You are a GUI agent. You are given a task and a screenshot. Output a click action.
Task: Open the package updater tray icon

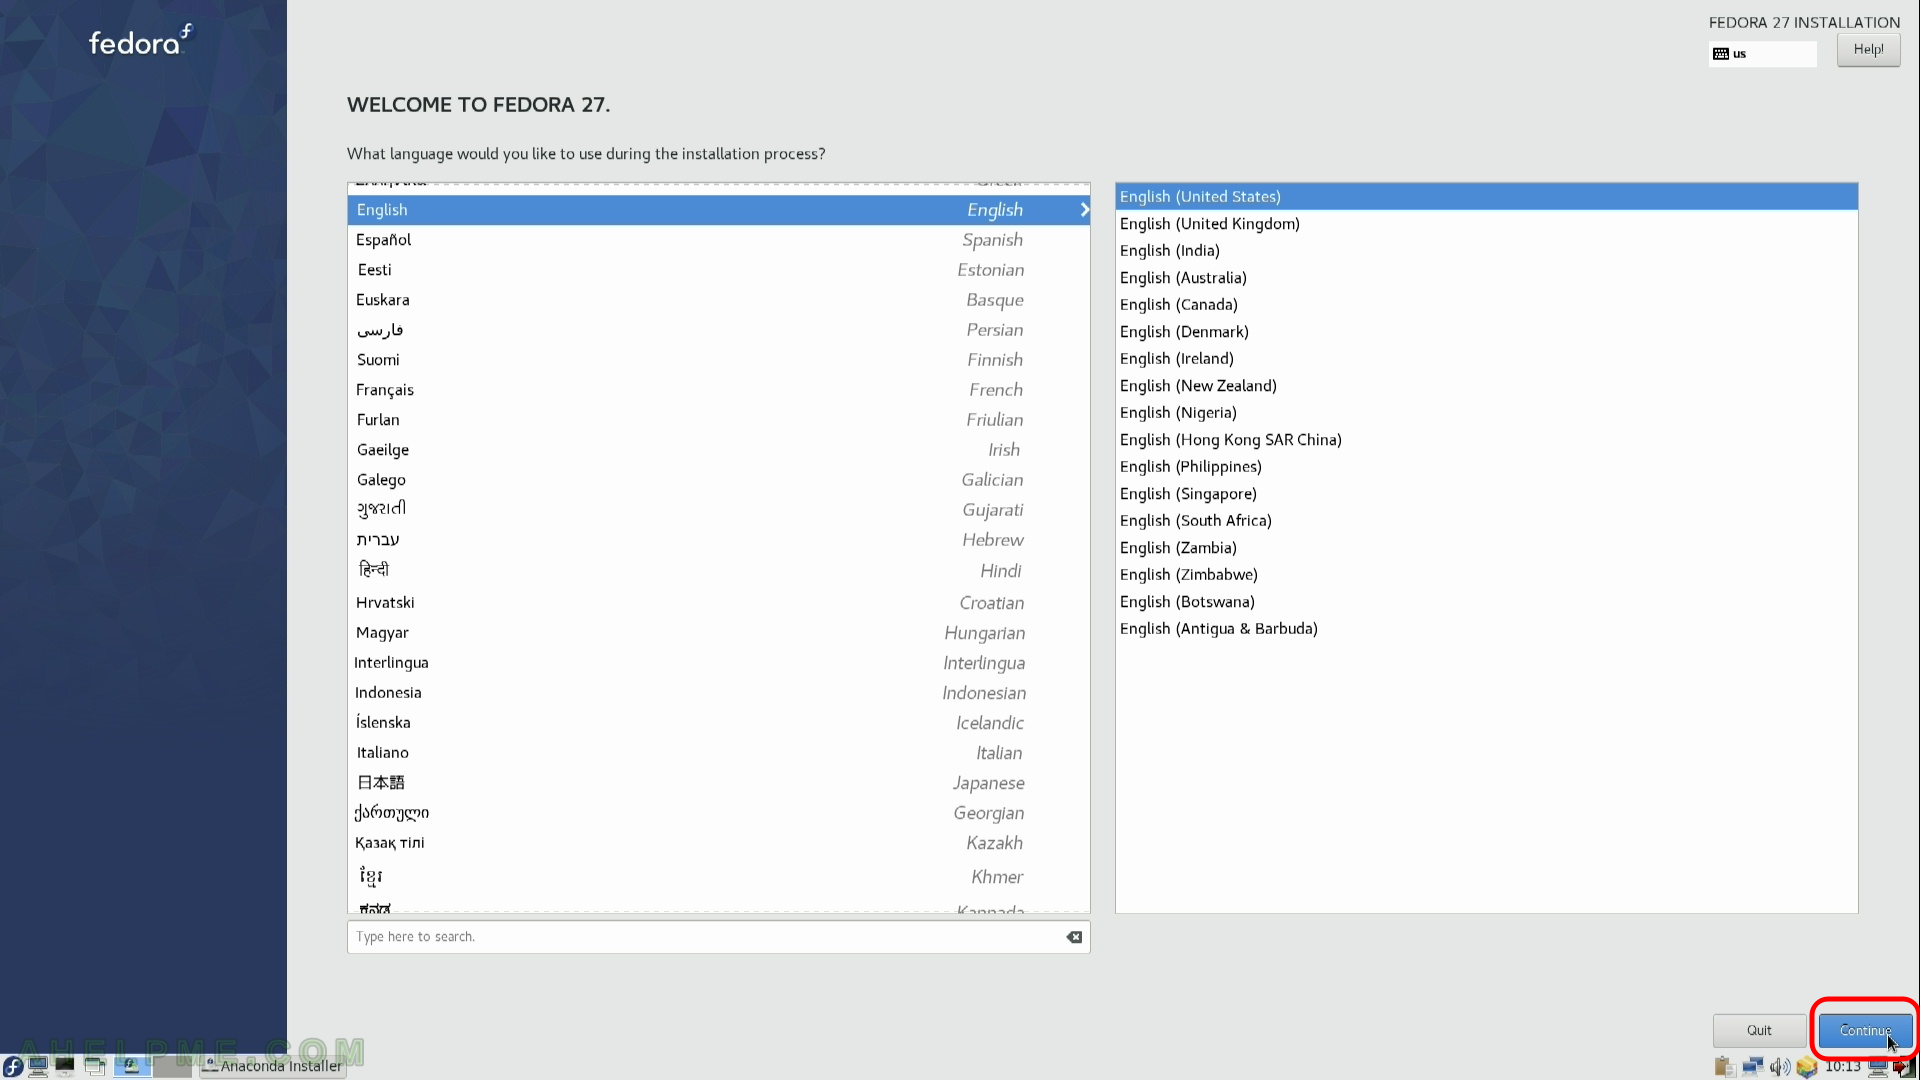(x=1807, y=1067)
